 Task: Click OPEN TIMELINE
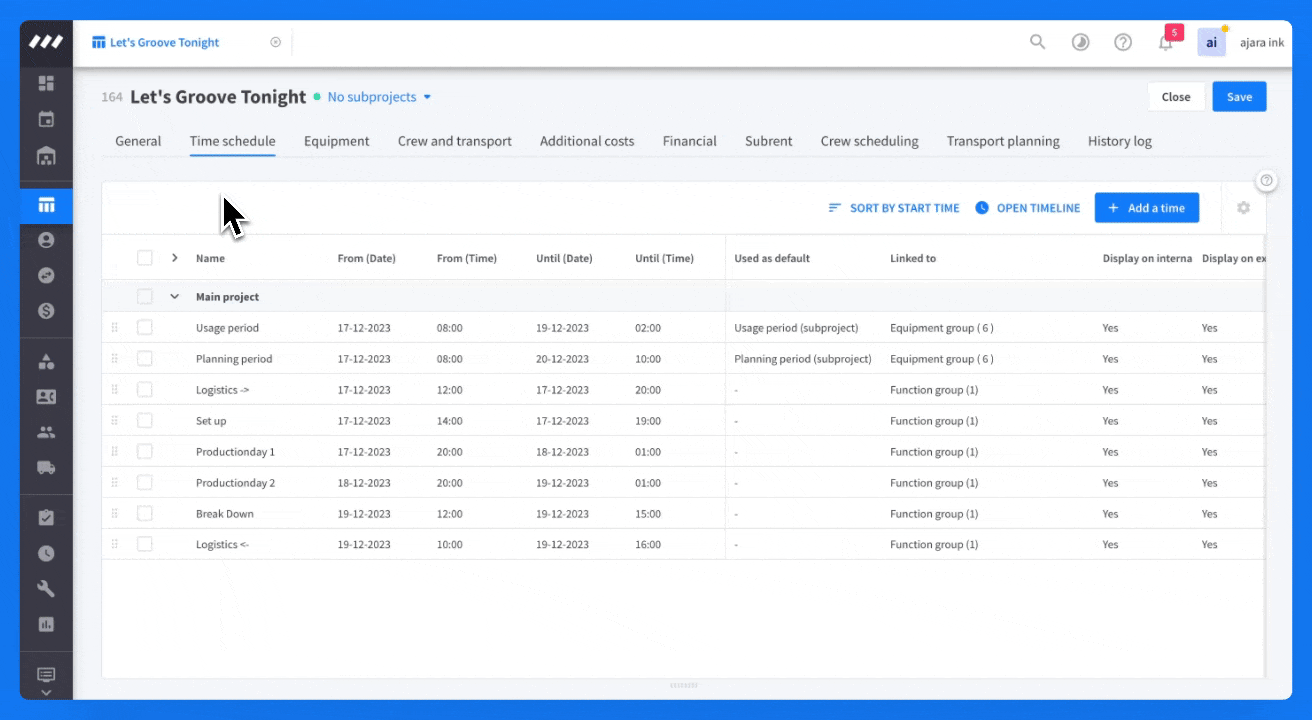[1028, 208]
